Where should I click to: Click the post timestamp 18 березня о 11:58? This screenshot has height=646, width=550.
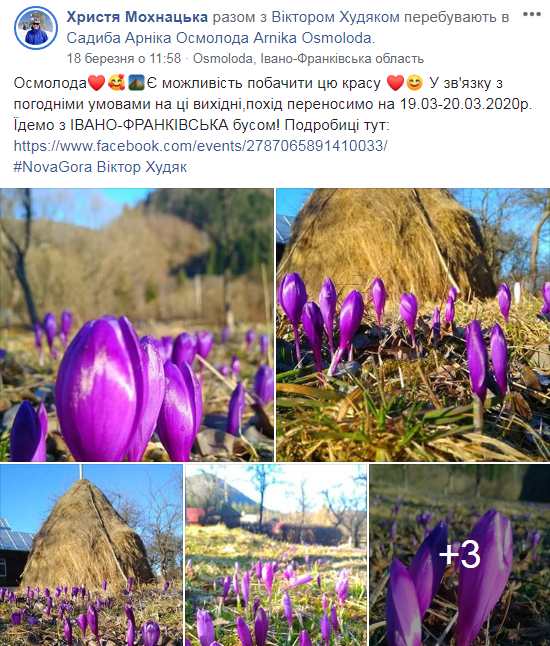coord(124,58)
